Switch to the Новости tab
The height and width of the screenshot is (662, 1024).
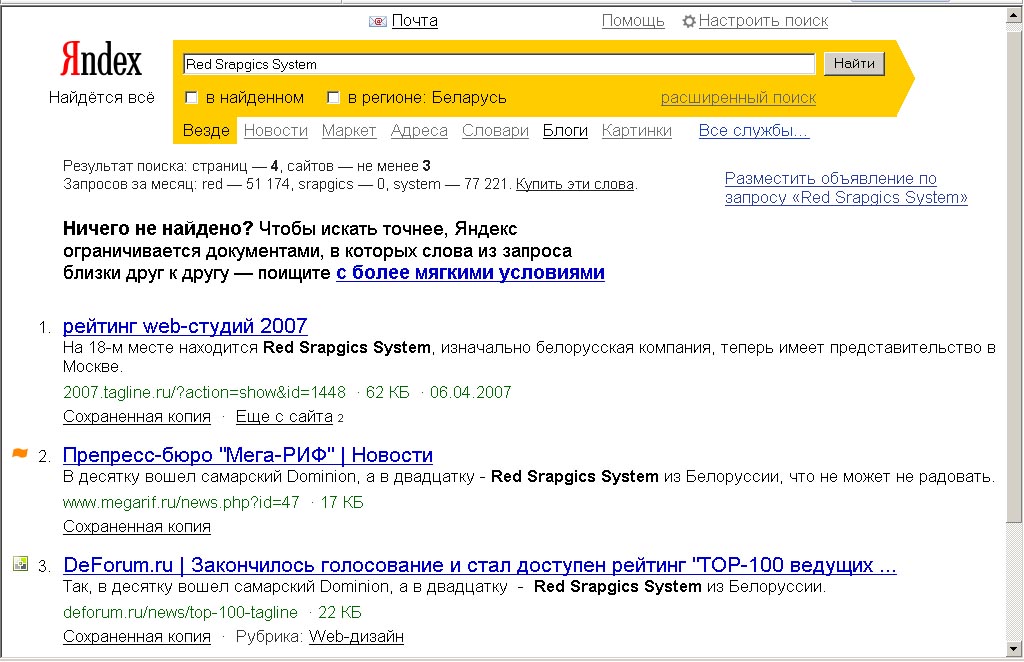coord(276,131)
